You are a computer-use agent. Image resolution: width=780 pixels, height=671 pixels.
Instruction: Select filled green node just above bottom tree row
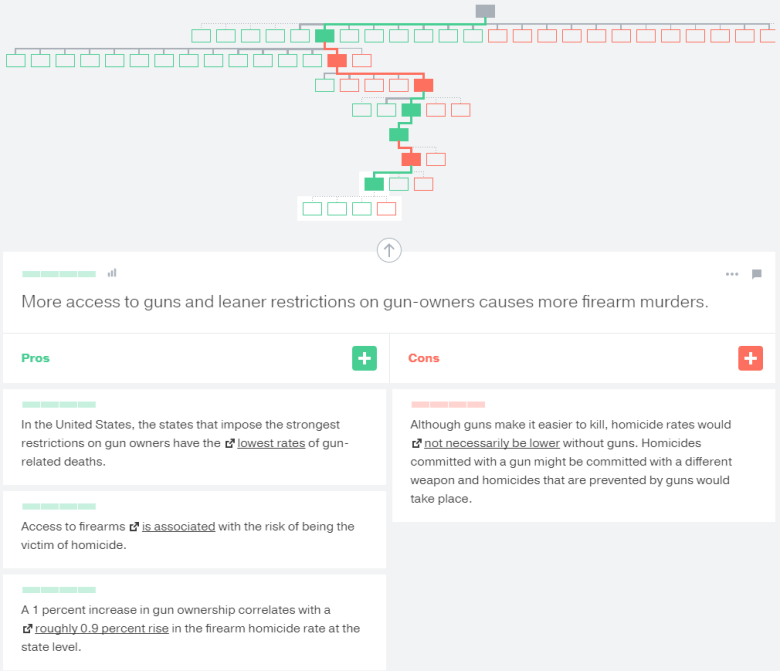click(374, 184)
